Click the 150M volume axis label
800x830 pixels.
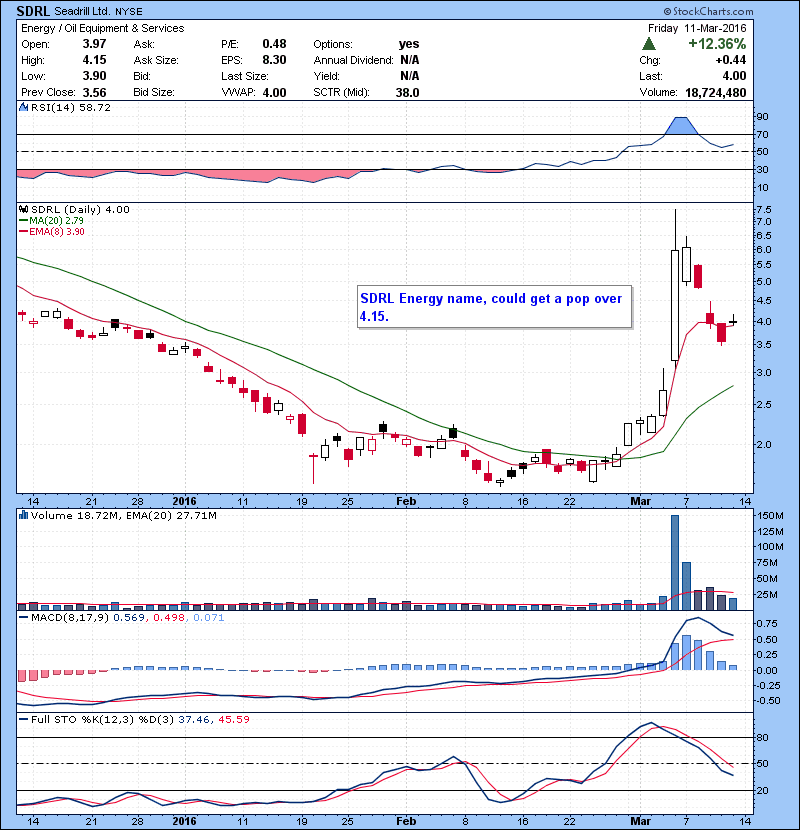click(770, 516)
